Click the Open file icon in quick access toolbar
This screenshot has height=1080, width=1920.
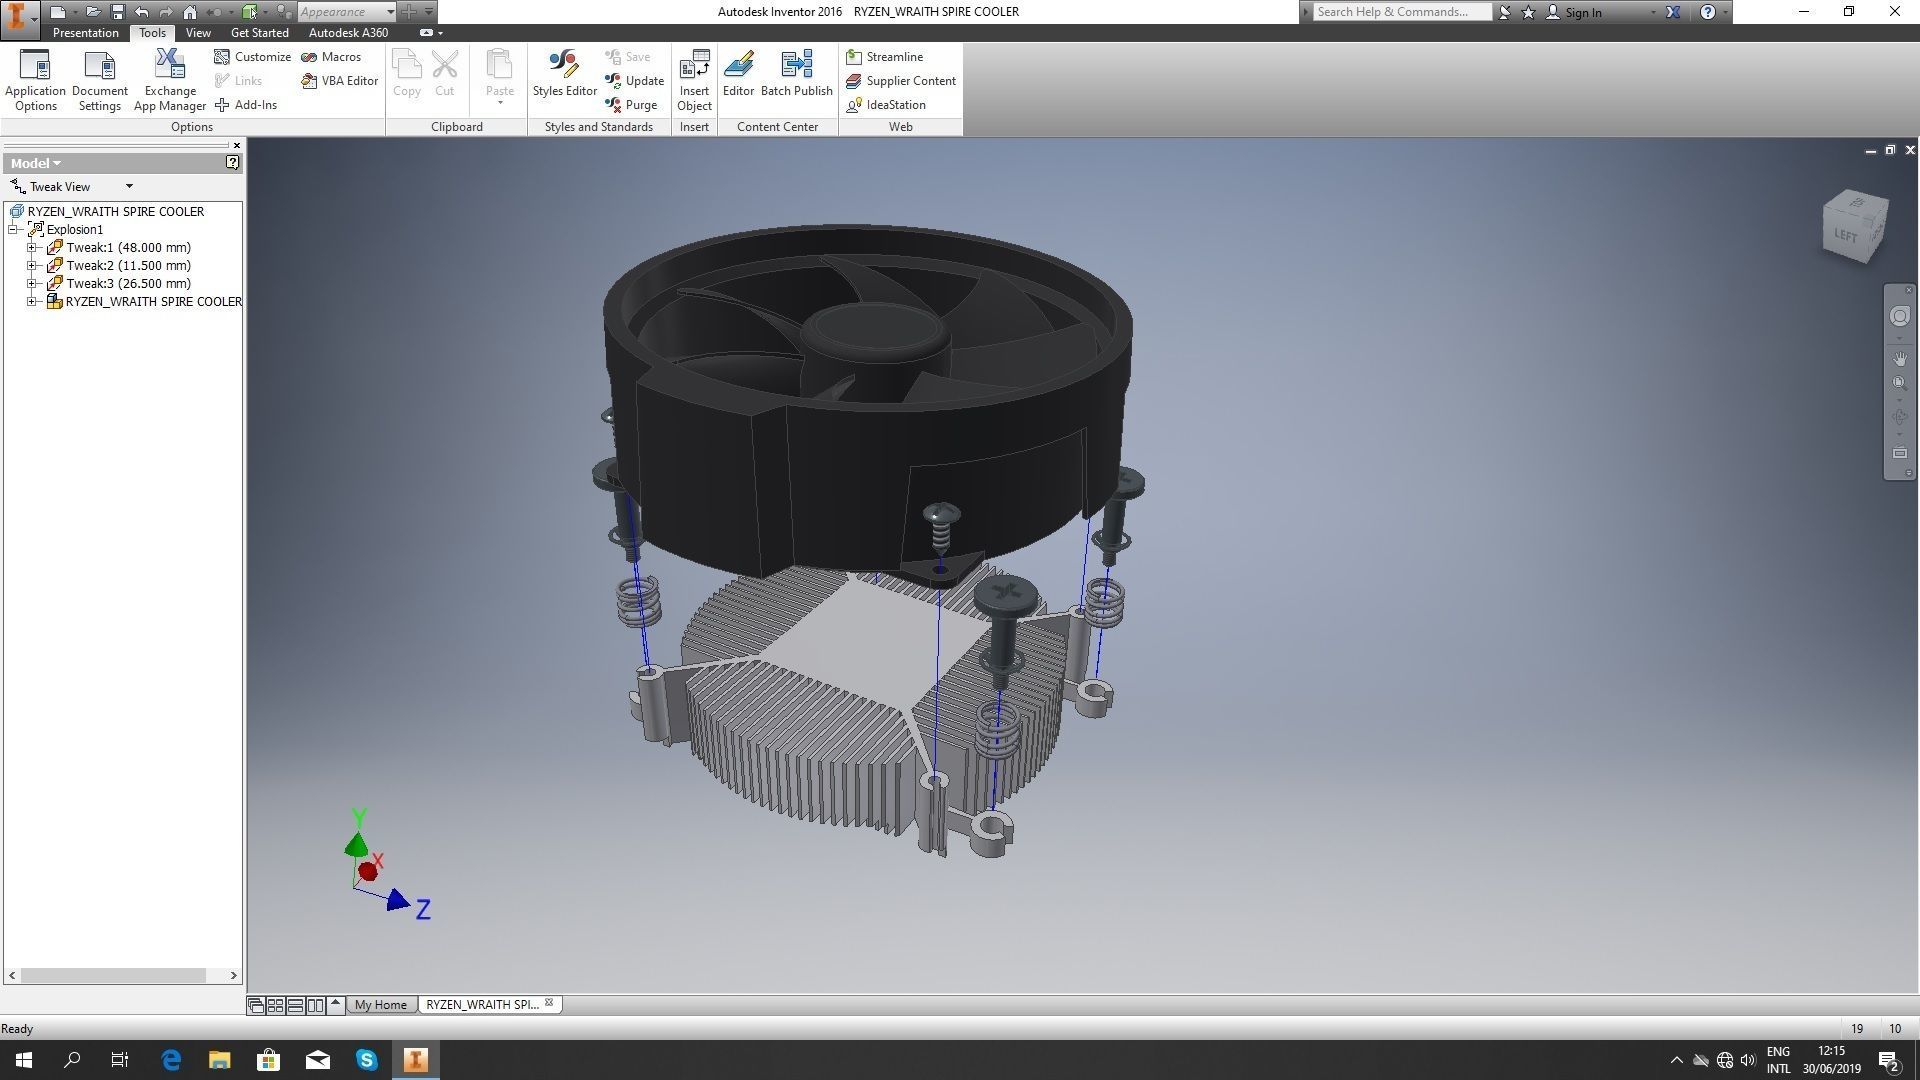93,12
